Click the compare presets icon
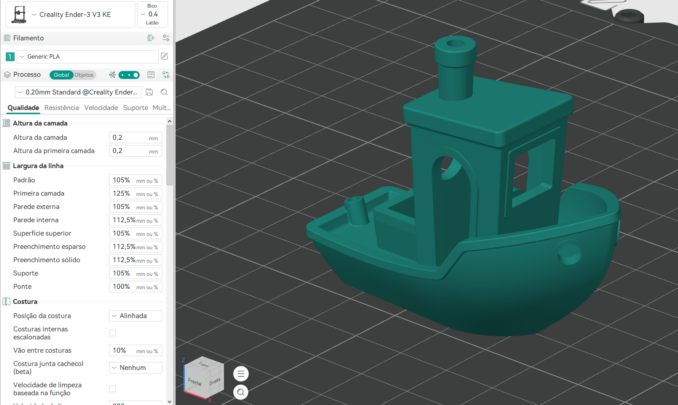This screenshot has height=405, width=678. tap(166, 75)
